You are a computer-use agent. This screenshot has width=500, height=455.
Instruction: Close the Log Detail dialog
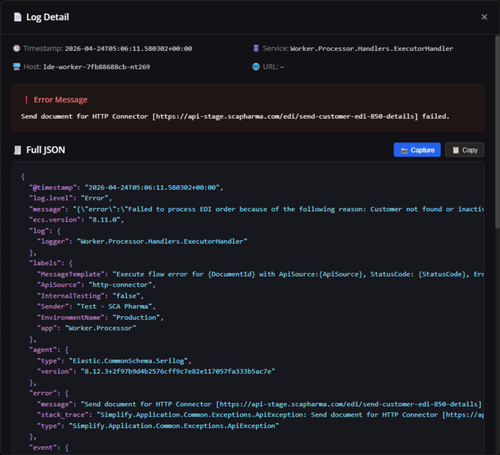pos(484,17)
